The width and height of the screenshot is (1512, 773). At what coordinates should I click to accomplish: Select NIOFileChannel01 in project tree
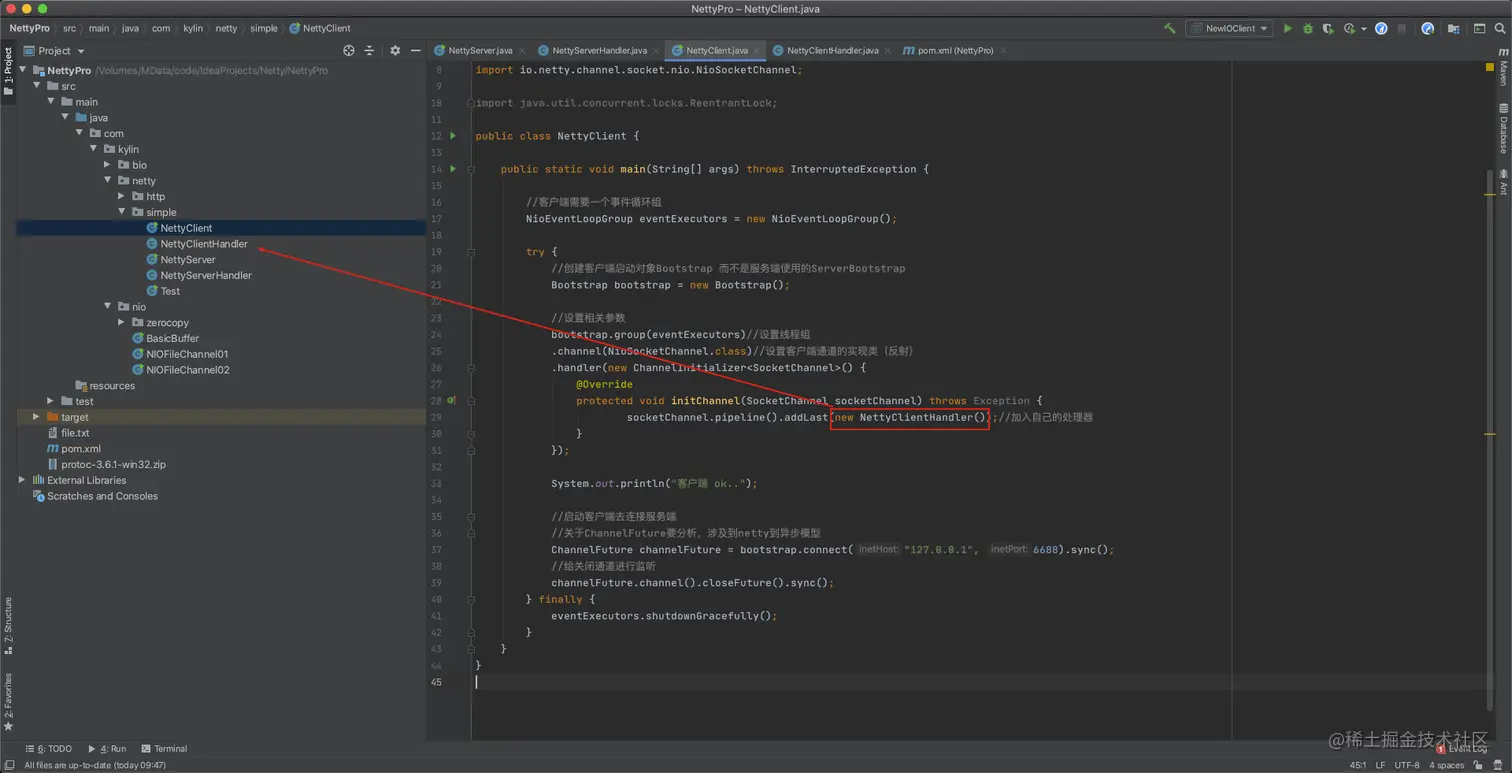click(x=187, y=354)
